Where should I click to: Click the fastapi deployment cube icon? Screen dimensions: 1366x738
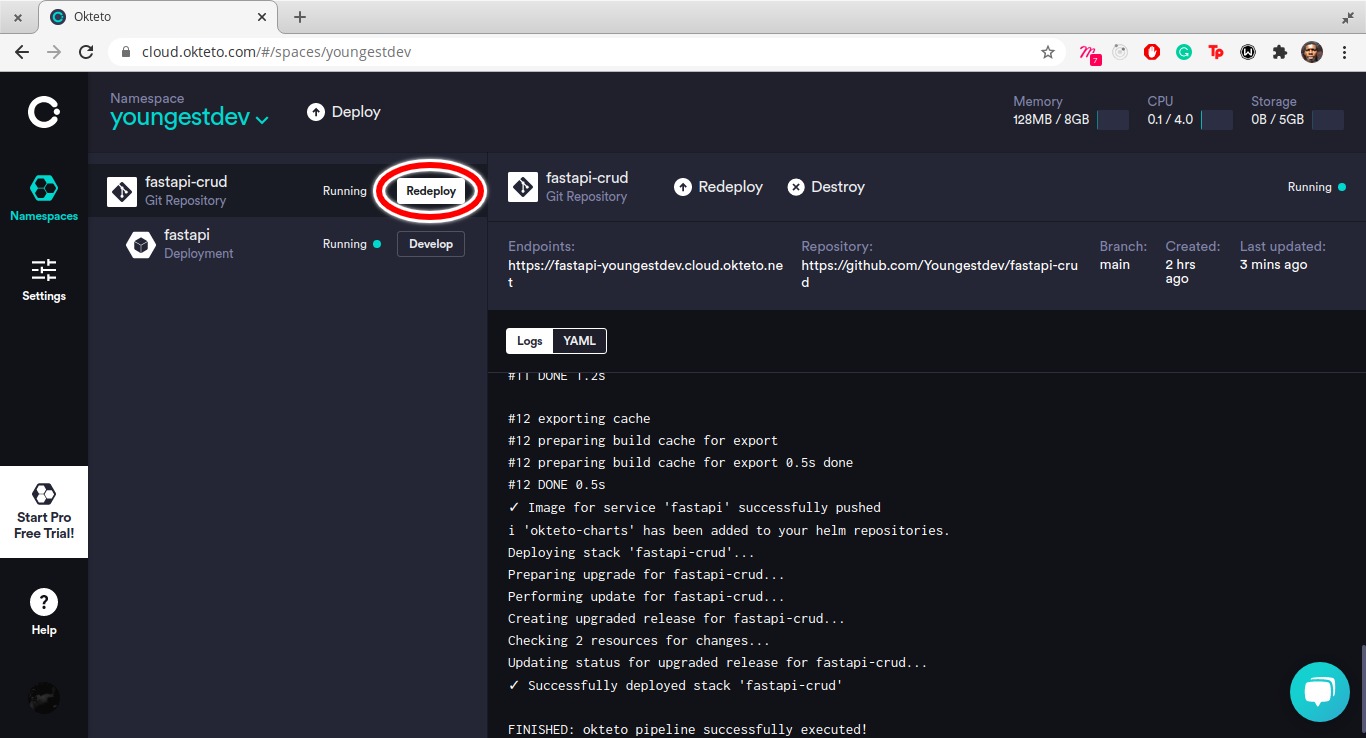pos(141,244)
